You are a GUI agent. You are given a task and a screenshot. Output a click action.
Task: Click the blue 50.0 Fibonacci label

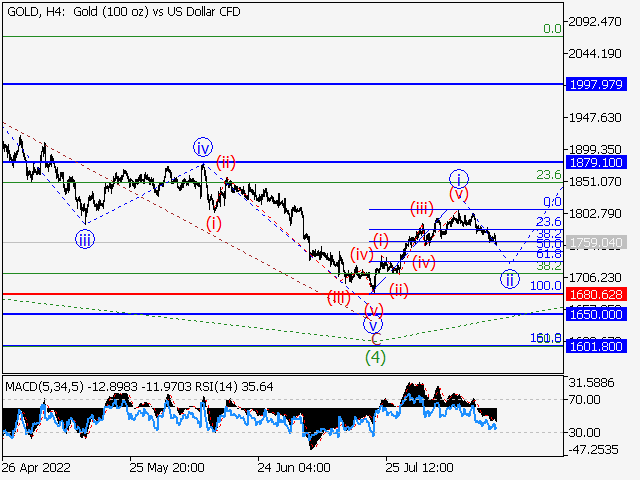(x=549, y=244)
